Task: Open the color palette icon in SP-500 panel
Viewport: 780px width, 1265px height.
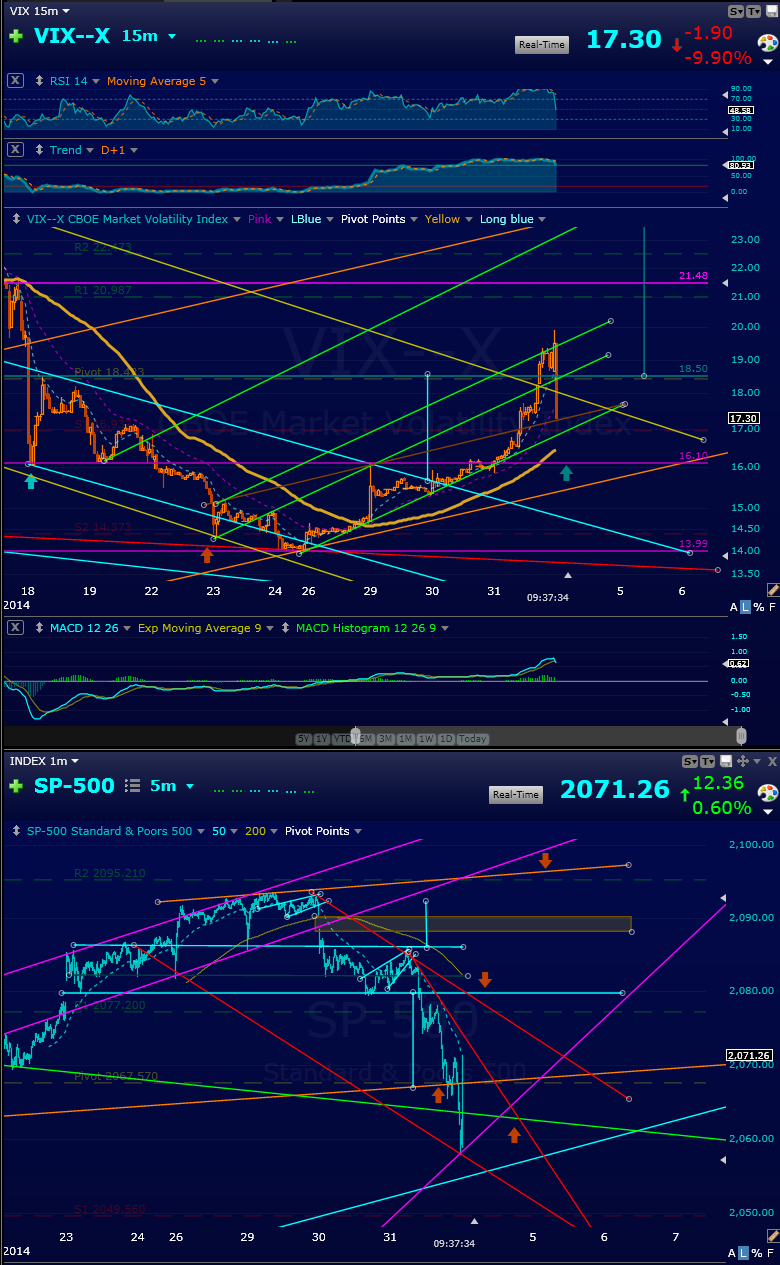Action: coord(767,793)
